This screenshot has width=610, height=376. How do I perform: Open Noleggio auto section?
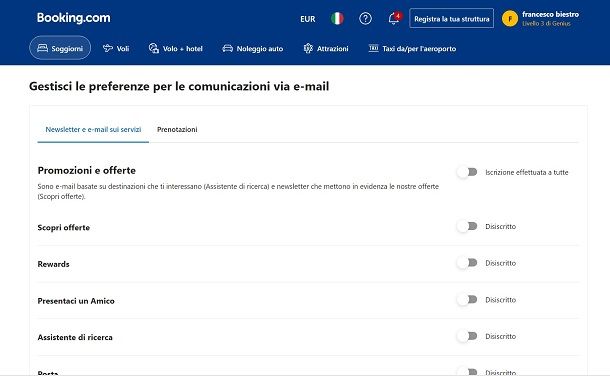tap(252, 48)
